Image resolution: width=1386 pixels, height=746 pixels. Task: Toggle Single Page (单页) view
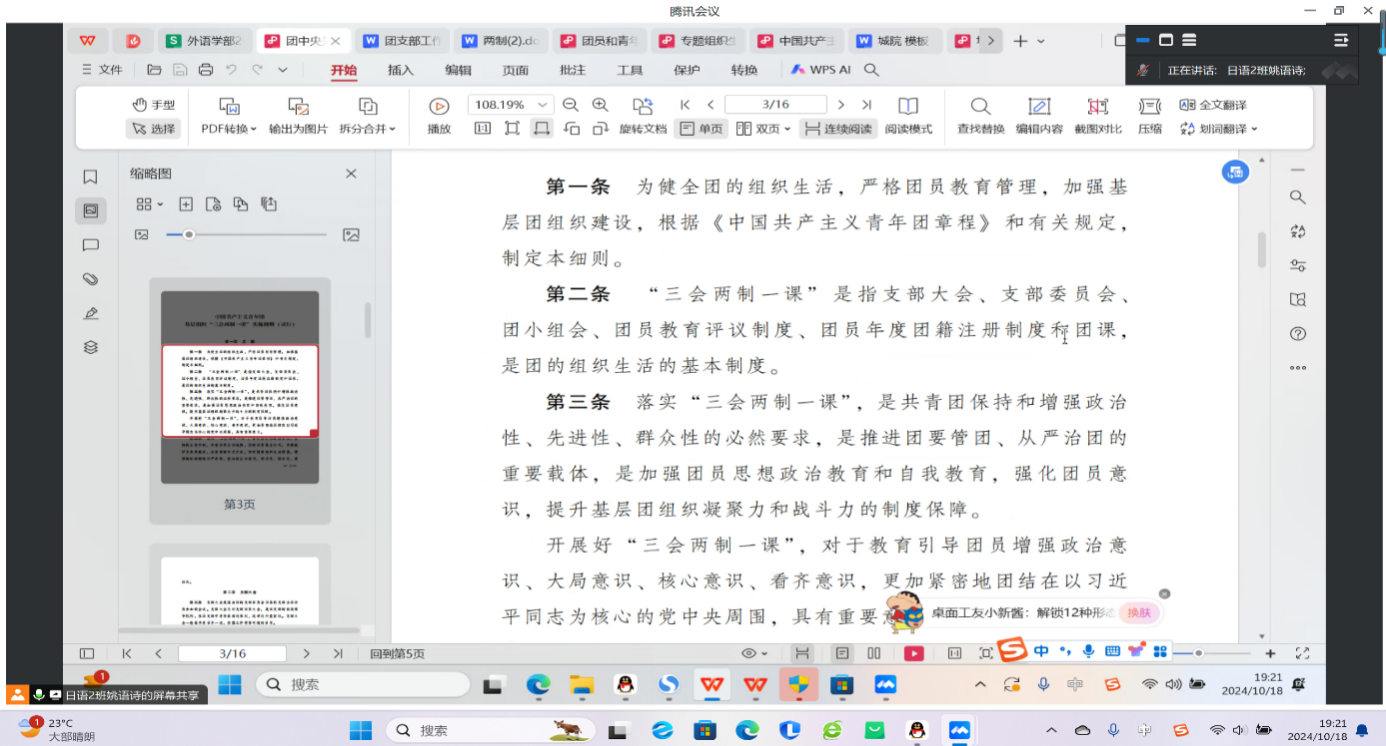(x=700, y=129)
